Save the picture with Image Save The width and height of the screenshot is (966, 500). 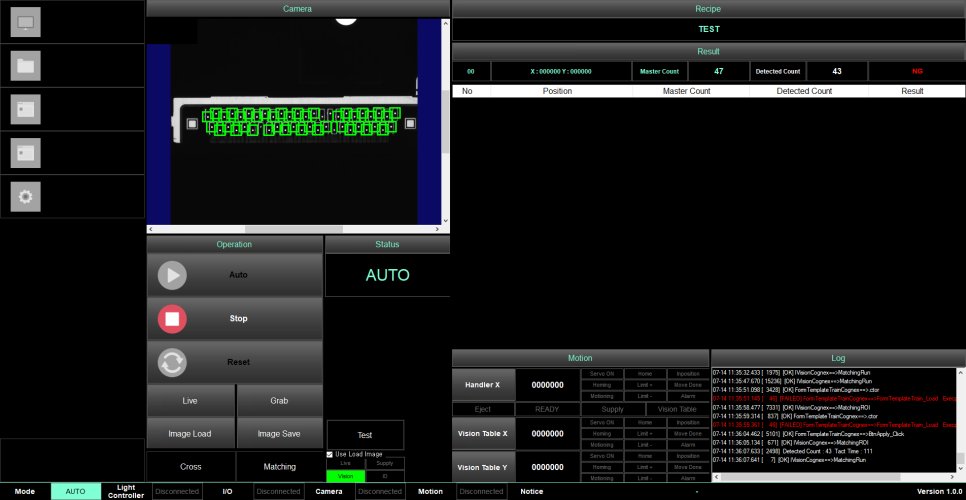coord(279,433)
